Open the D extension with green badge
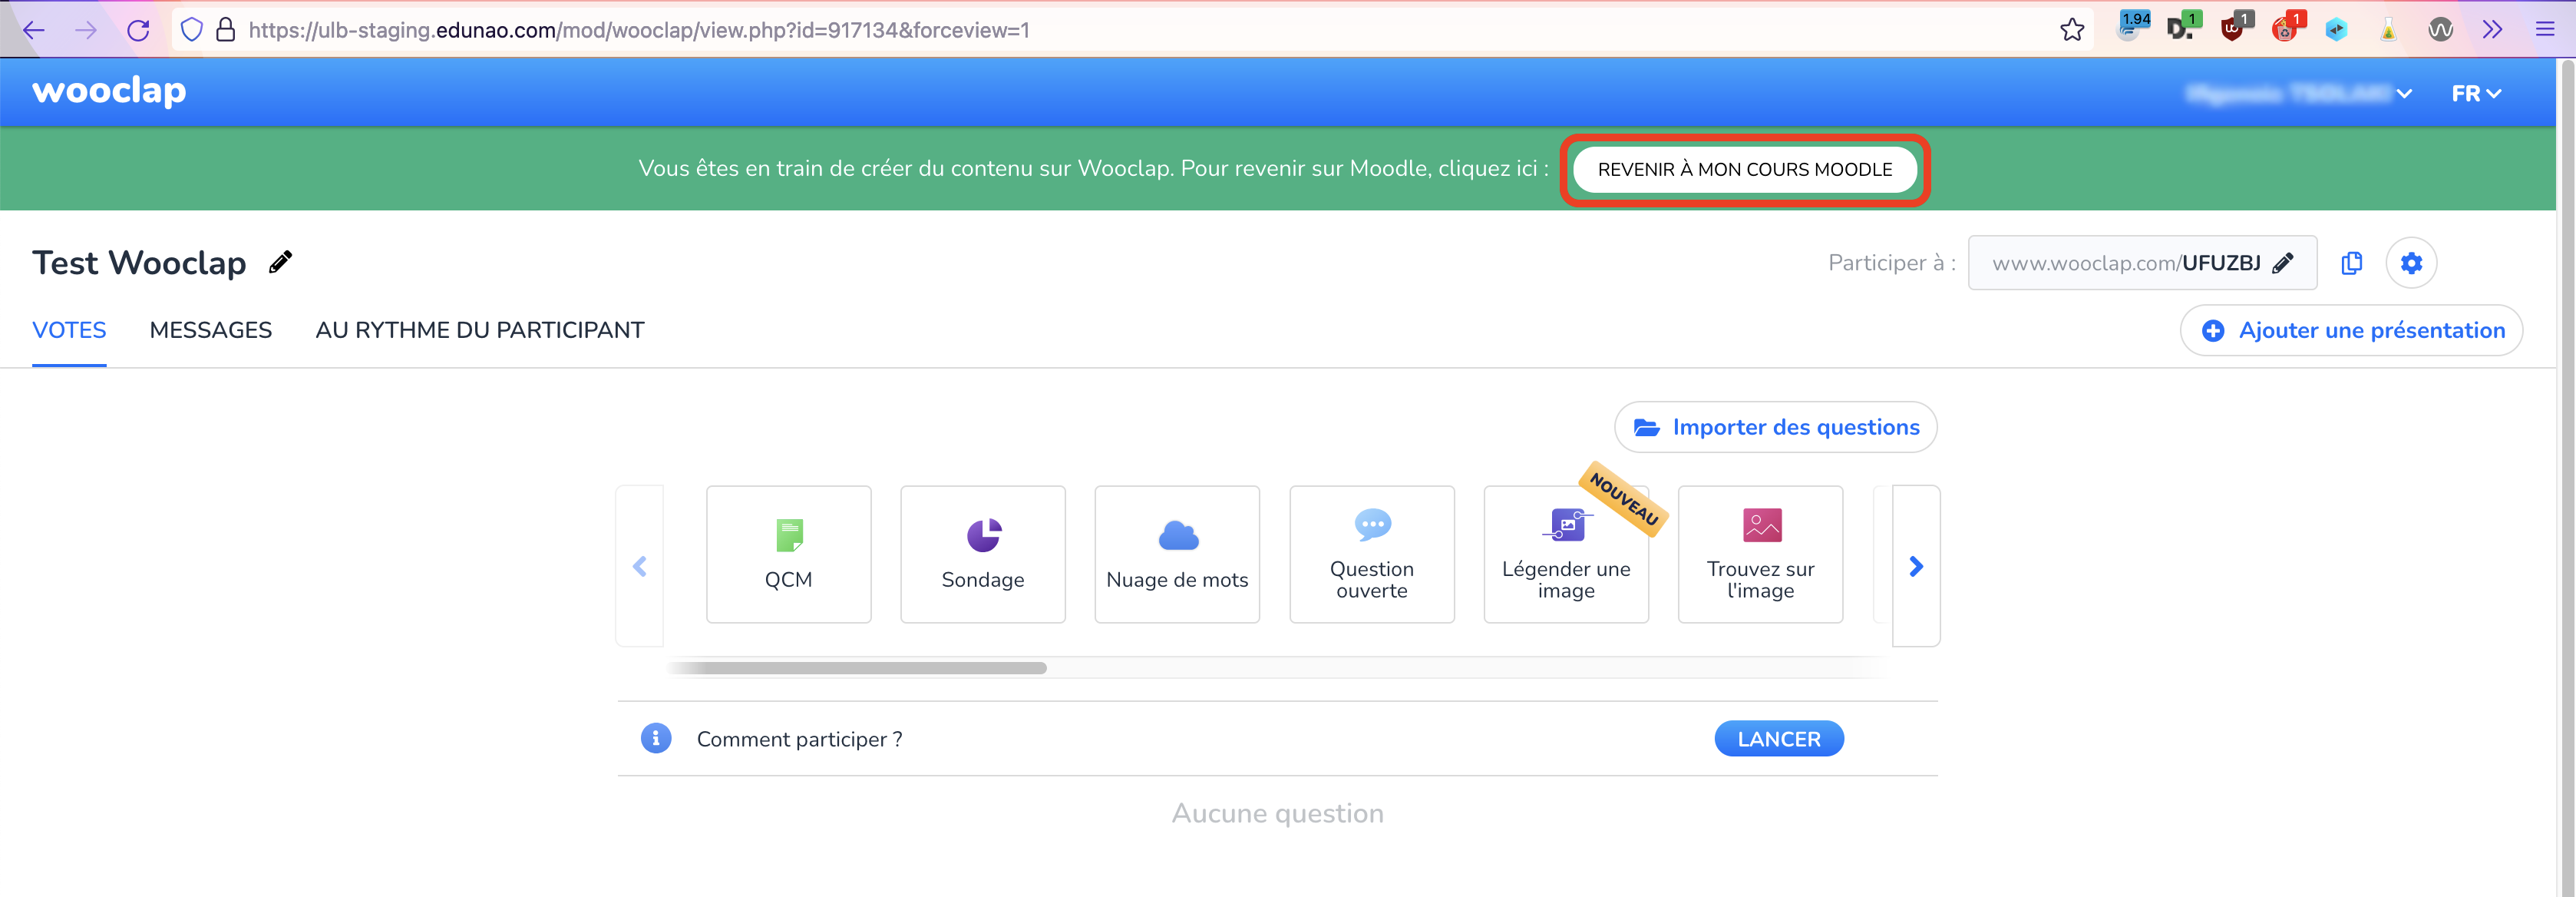2576x897 pixels. pyautogui.click(x=2183, y=27)
